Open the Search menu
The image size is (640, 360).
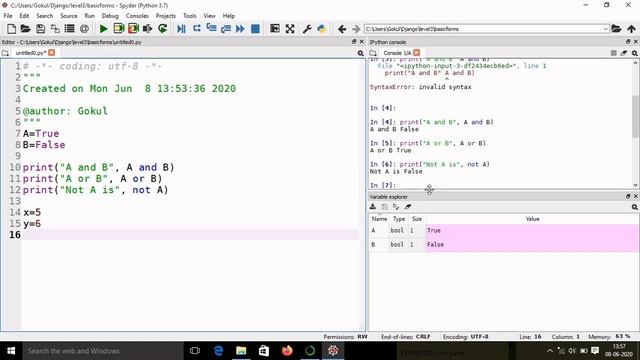tap(44, 16)
